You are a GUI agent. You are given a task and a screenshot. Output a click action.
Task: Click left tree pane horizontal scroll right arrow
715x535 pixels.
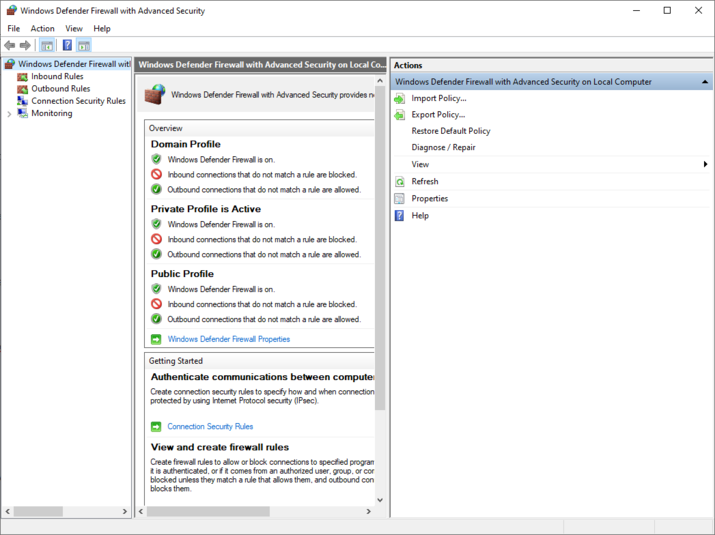124,512
